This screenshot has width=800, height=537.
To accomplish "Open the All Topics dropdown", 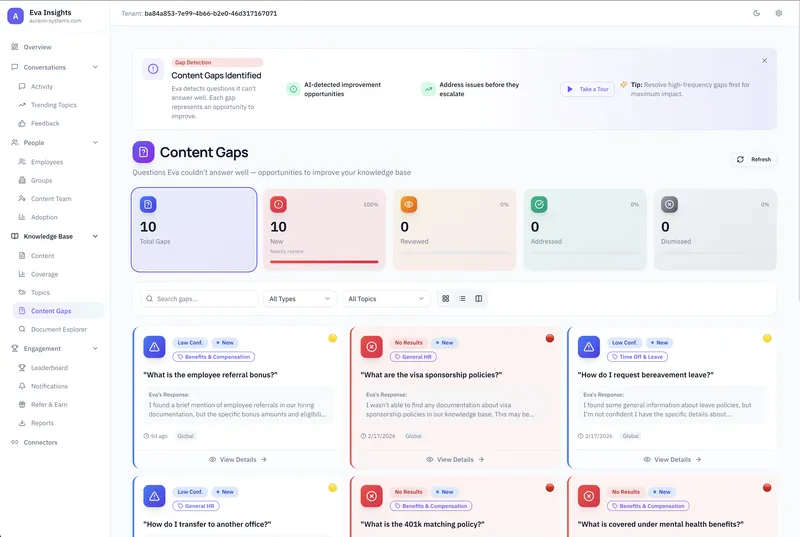I will tap(386, 299).
